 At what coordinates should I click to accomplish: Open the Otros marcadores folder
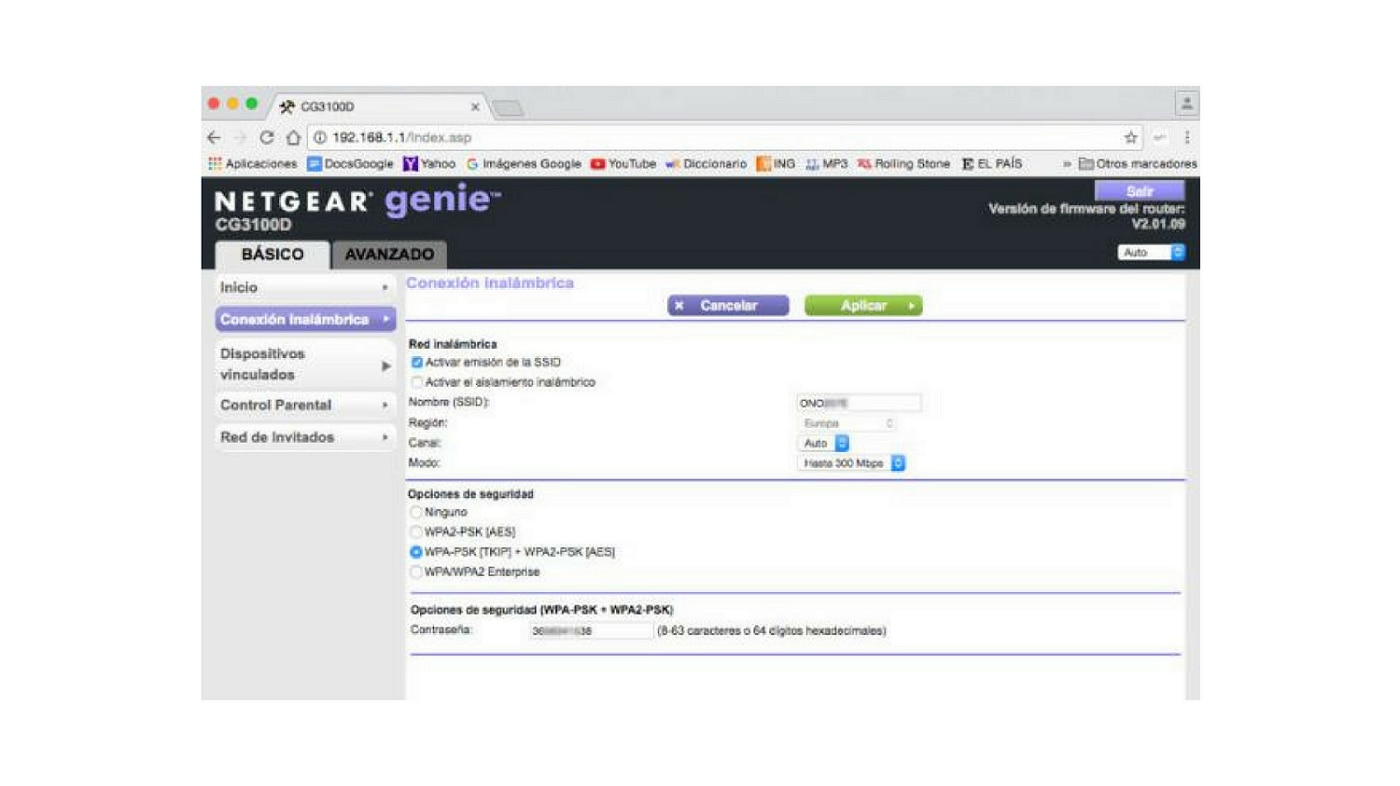pos(1137,164)
